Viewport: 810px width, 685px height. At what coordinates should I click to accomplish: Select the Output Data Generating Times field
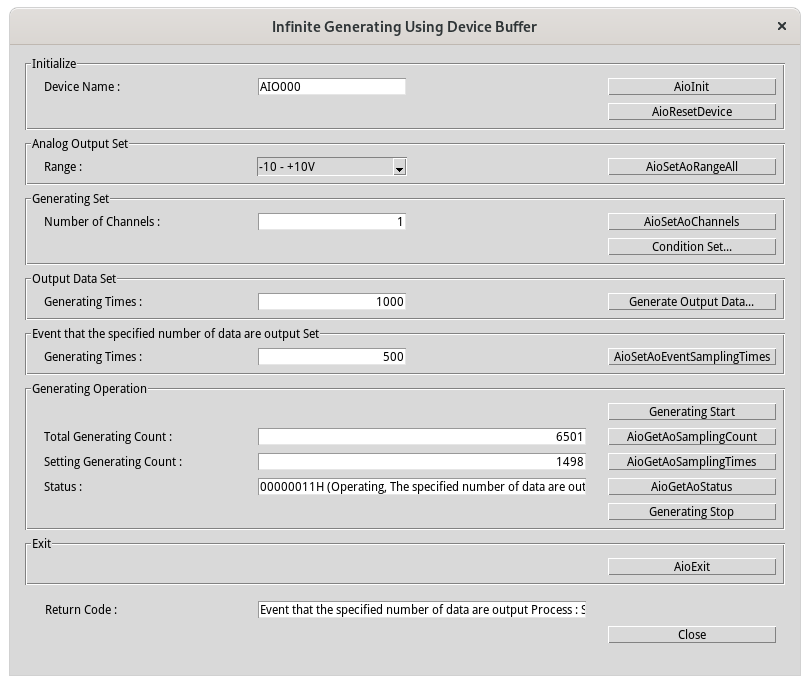332,302
